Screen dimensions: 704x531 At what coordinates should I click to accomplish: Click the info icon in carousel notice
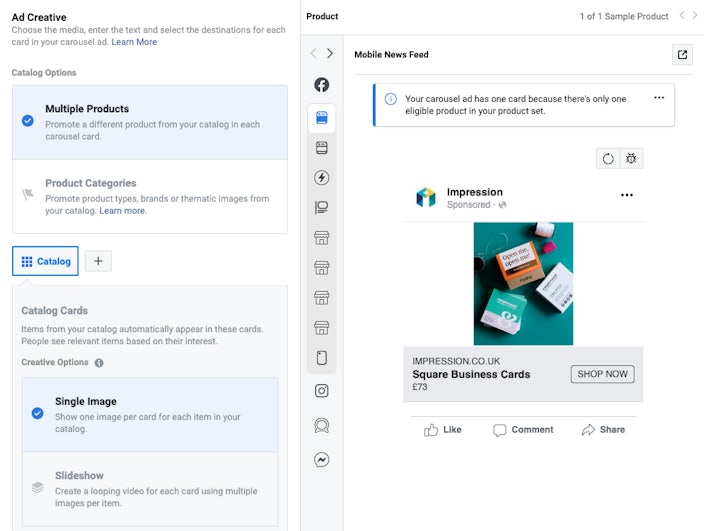pos(391,99)
